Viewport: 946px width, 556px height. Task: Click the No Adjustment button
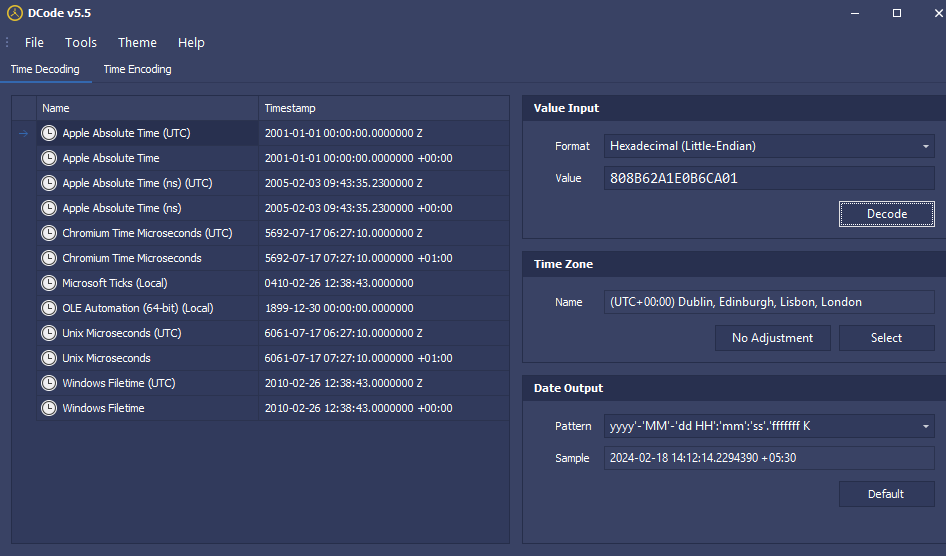point(773,338)
